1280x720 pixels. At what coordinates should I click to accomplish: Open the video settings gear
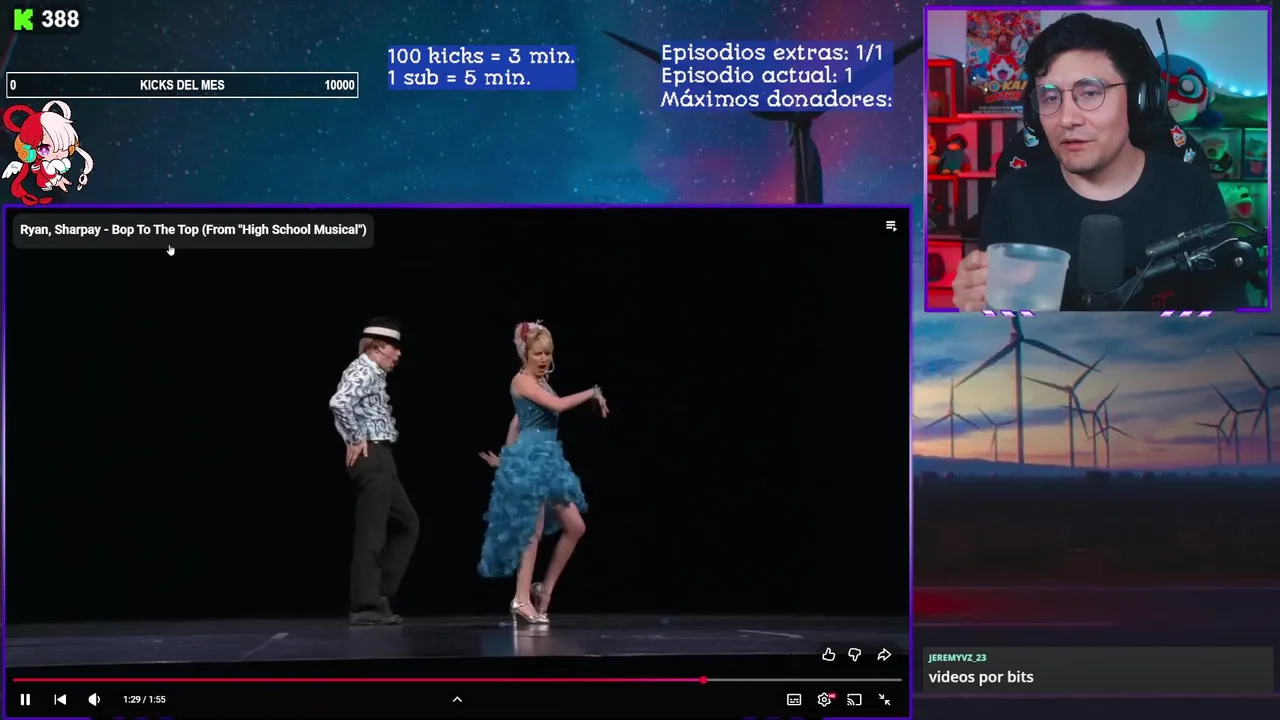tap(824, 699)
